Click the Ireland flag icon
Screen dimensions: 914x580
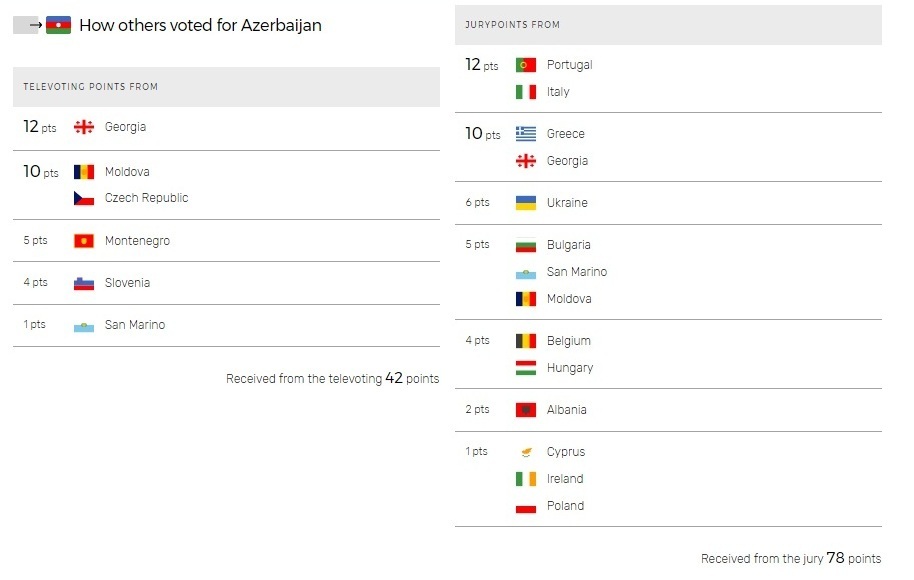(526, 479)
